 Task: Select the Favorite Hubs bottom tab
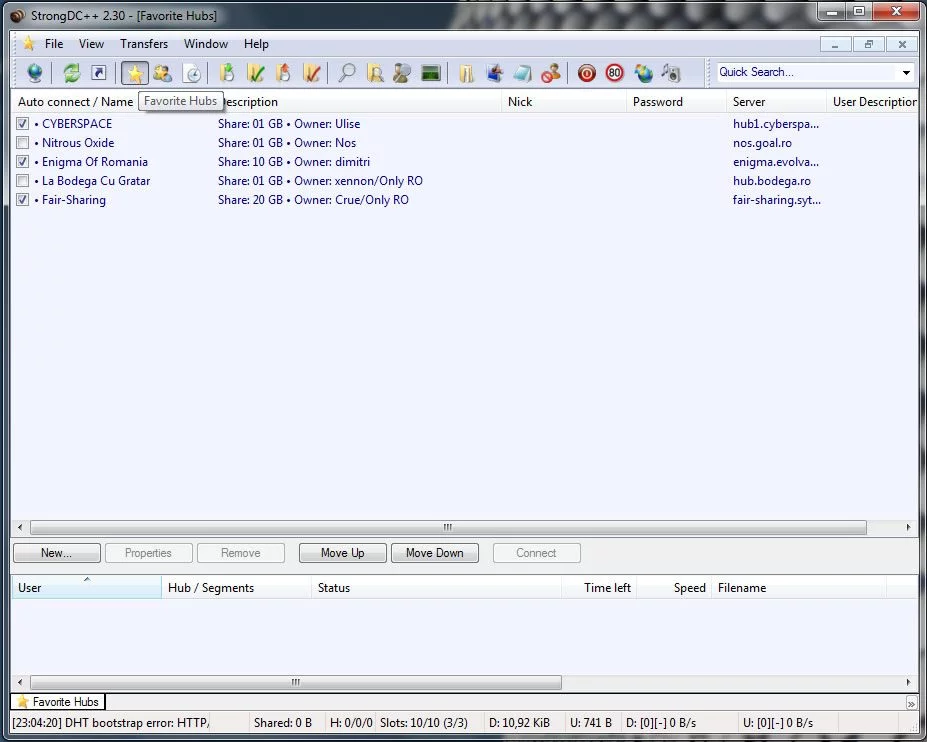[58, 702]
